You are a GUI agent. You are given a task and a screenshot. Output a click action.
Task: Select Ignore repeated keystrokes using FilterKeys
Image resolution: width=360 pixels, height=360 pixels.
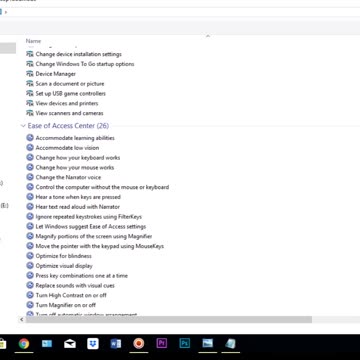coord(89,217)
